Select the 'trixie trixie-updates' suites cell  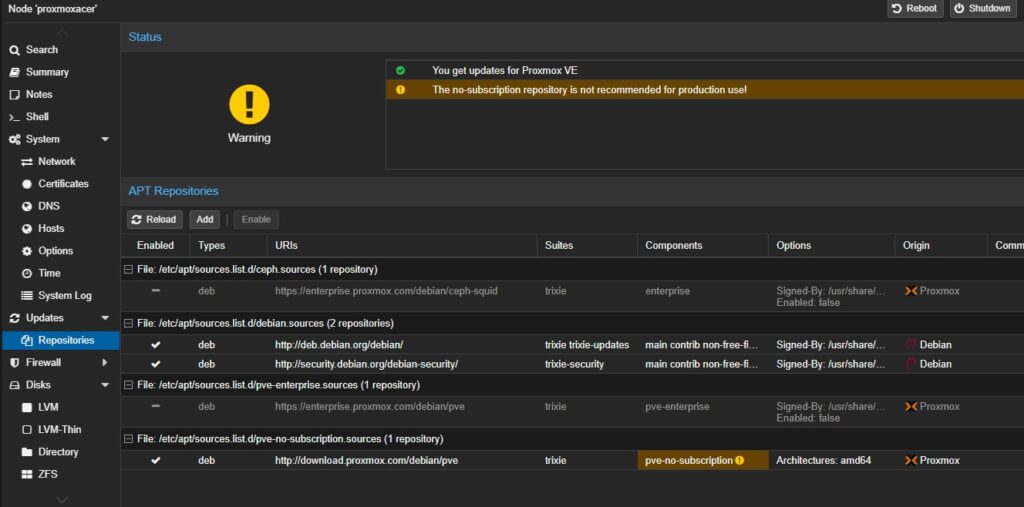(586, 345)
